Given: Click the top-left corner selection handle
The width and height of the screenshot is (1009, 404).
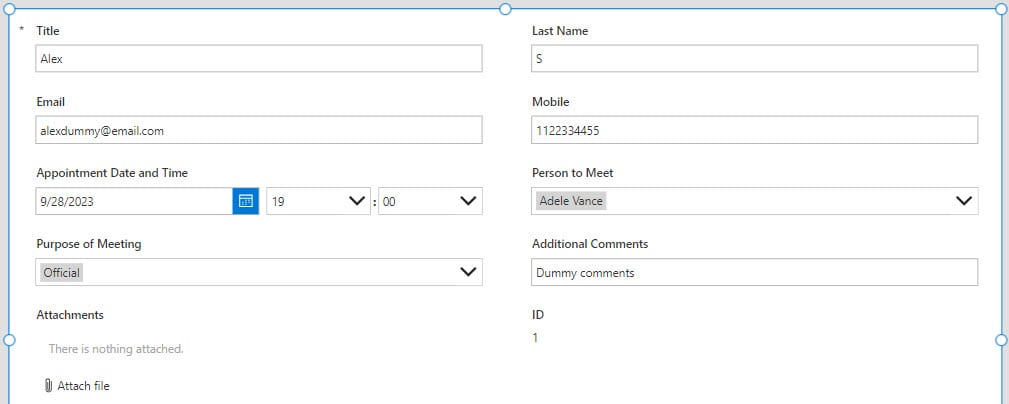Looking at the screenshot, I should pos(9,8).
